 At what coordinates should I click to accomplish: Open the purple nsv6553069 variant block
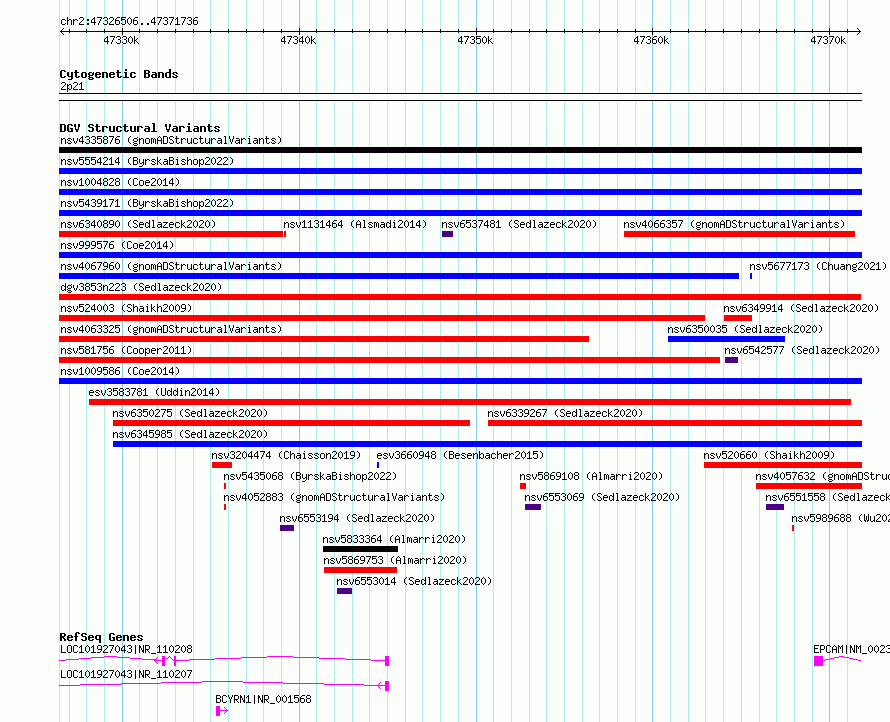[532, 507]
